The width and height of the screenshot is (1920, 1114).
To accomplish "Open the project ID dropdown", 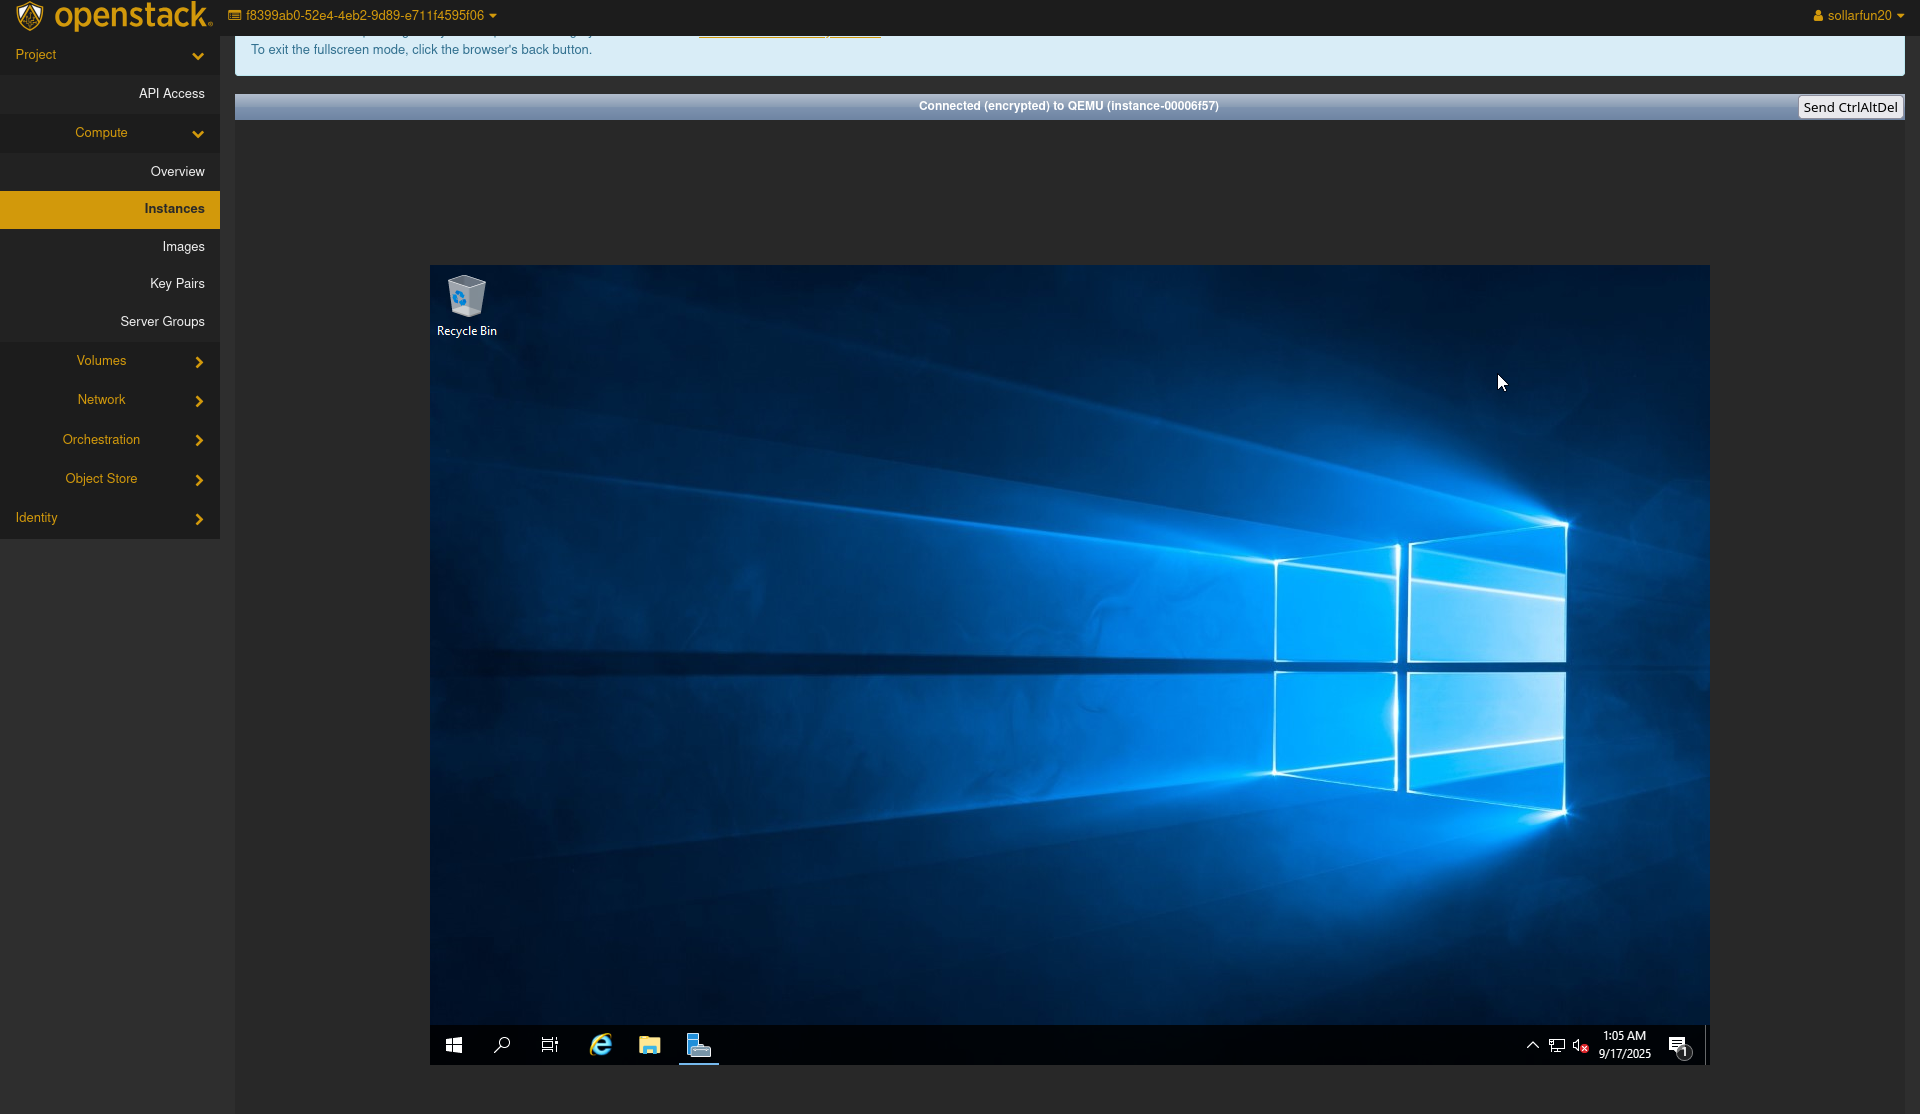I will [x=363, y=16].
